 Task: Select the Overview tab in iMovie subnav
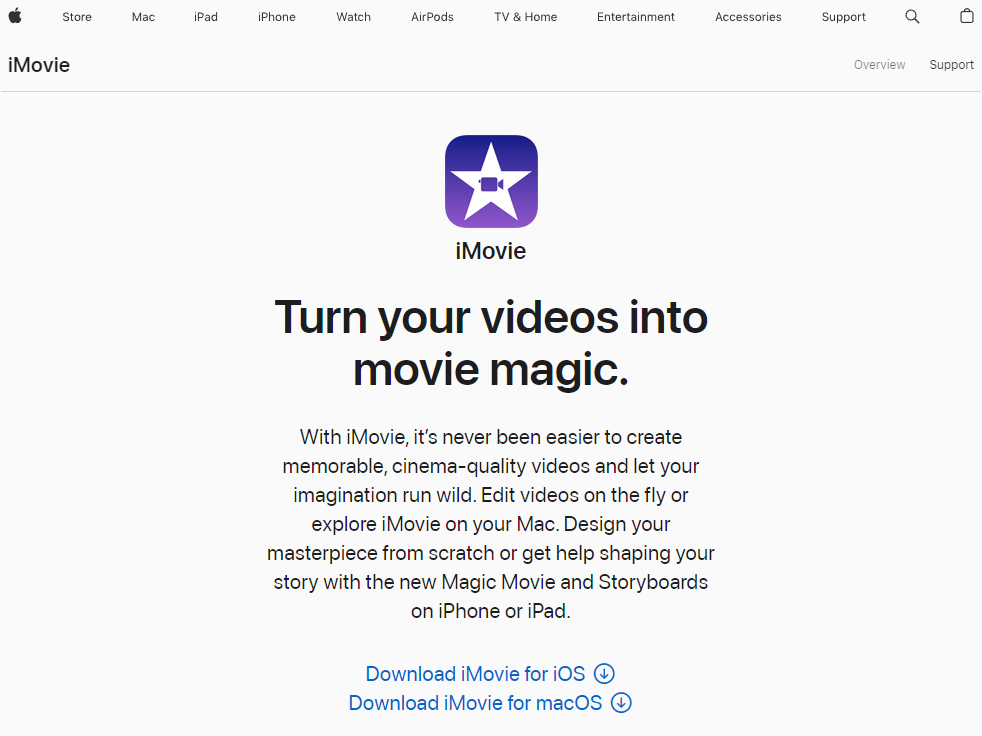[879, 65]
